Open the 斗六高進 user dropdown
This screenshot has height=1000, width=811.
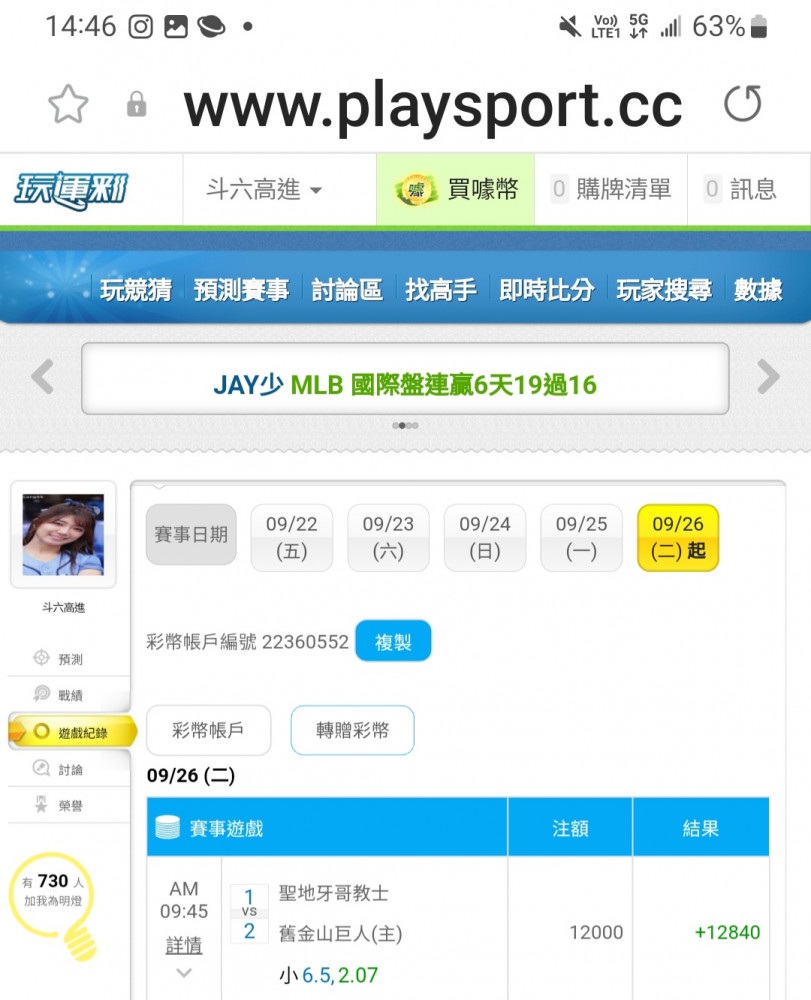coord(265,189)
